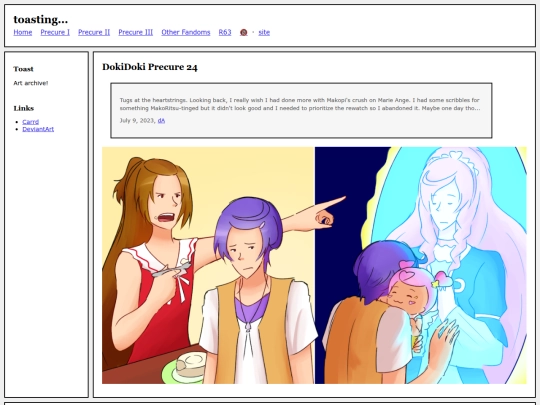This screenshot has height=405, width=540.
Task: Click the 'Tugs at the heartstrings' description paragraph
Action: tap(300, 104)
